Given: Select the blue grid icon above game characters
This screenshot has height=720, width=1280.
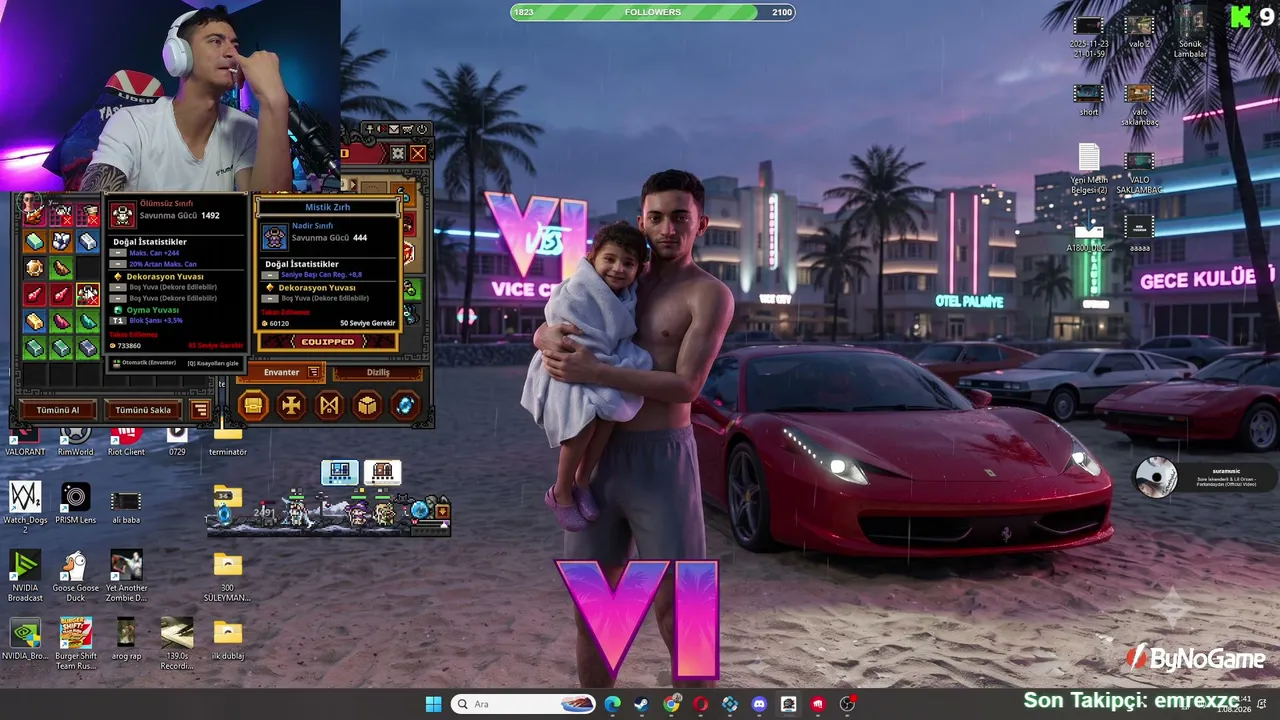Looking at the screenshot, I should coord(340,472).
